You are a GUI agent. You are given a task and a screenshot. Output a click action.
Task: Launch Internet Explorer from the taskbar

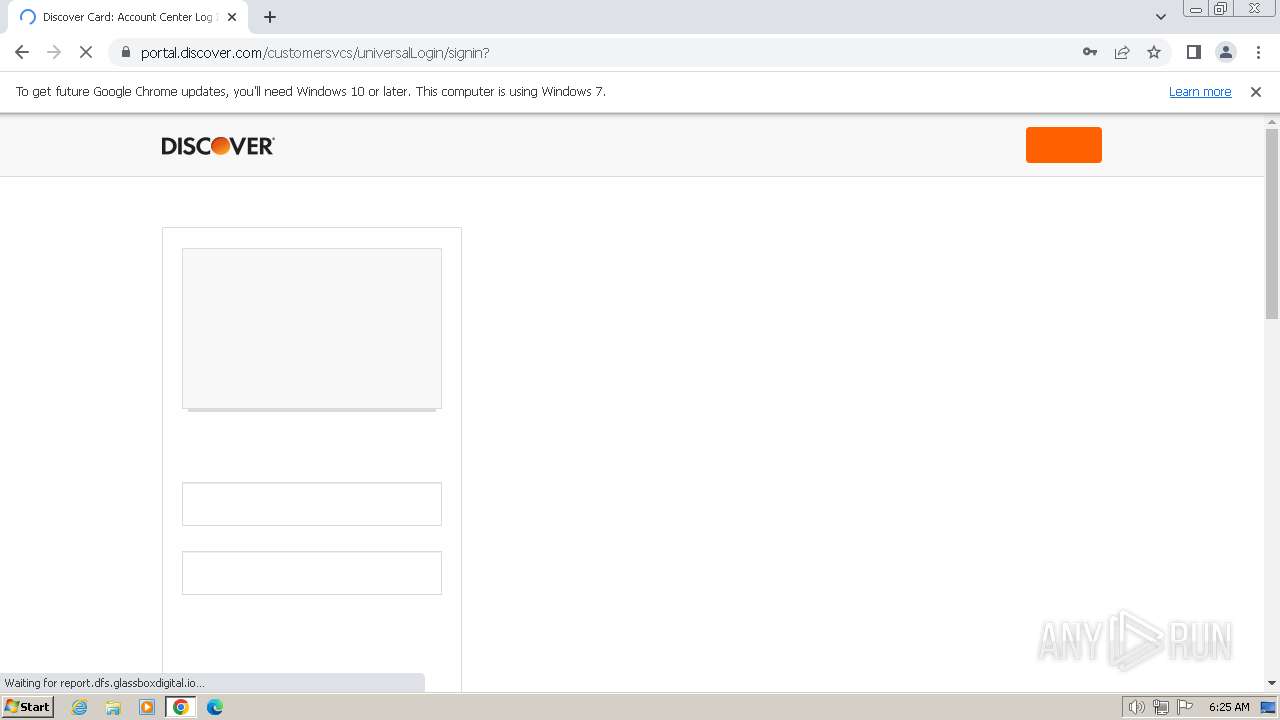[80, 707]
